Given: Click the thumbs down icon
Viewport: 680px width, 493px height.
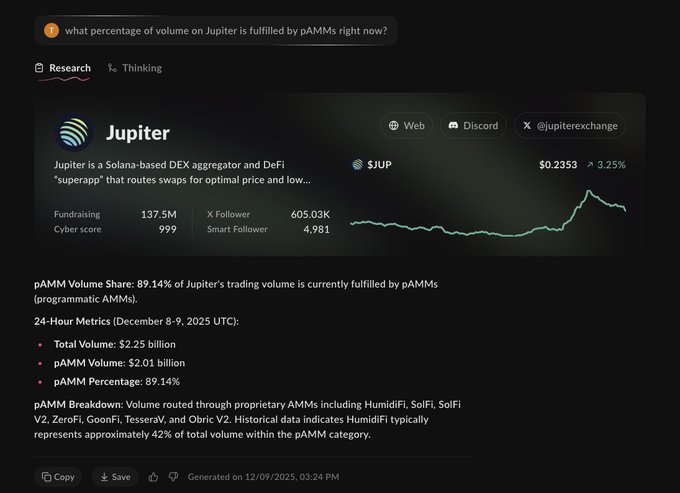Looking at the screenshot, I should [x=173, y=477].
